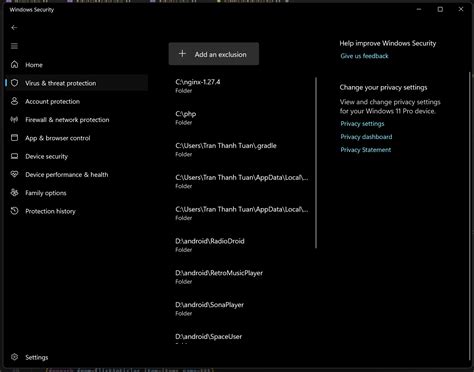Close the Windows Security window

coord(461,9)
